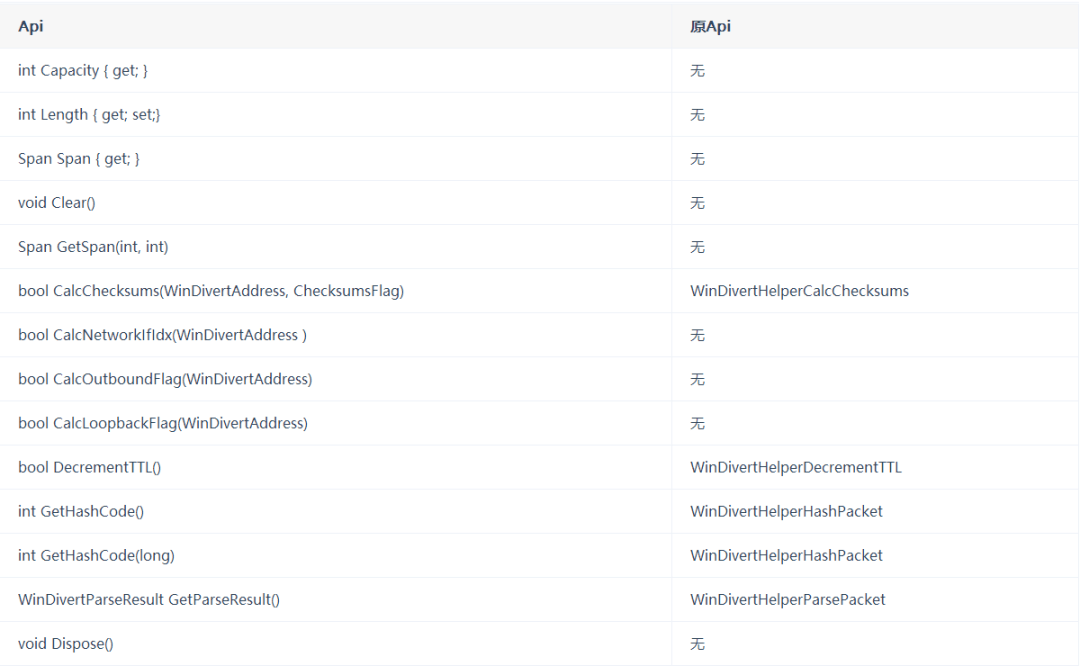Select the "bool CalcLoopbackFlag" method cell
This screenshot has width=1080, height=666.
tap(163, 423)
